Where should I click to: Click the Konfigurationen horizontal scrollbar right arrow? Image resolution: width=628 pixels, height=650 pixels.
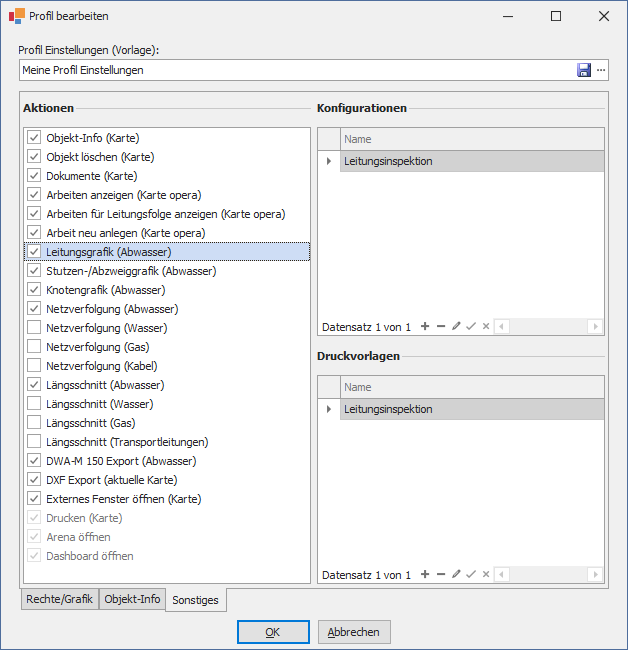coord(596,326)
